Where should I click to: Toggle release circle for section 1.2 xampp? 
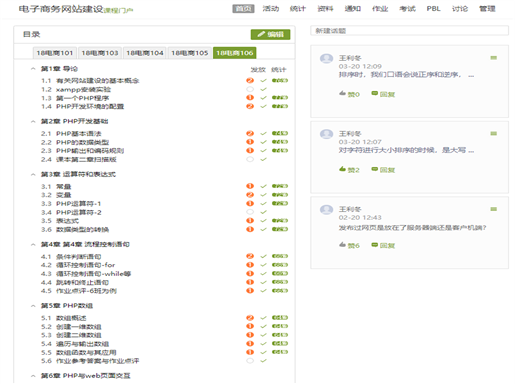(x=250, y=89)
